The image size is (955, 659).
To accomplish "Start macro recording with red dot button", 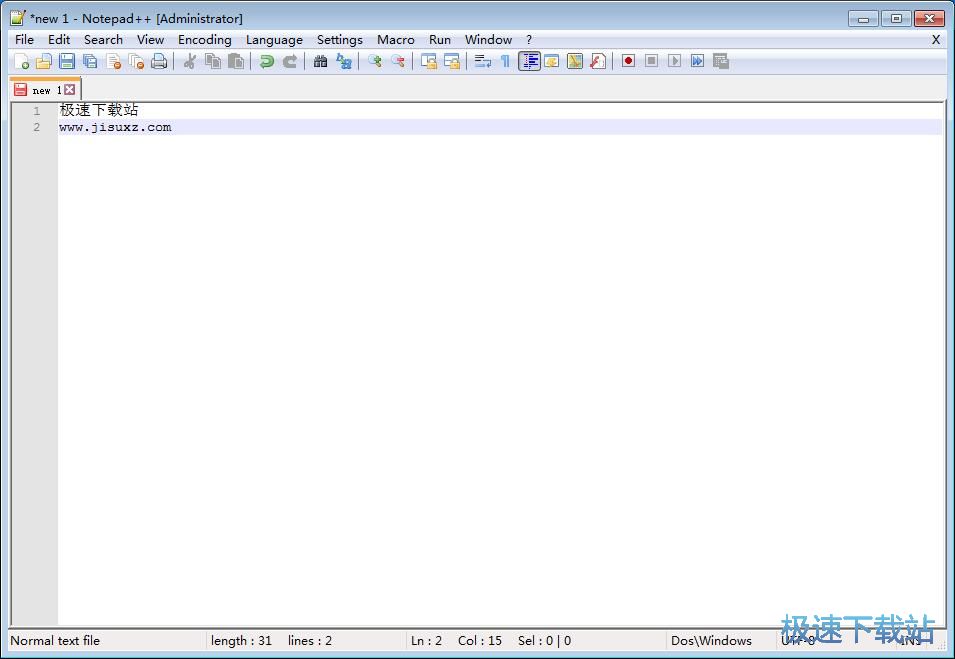I will (628, 61).
